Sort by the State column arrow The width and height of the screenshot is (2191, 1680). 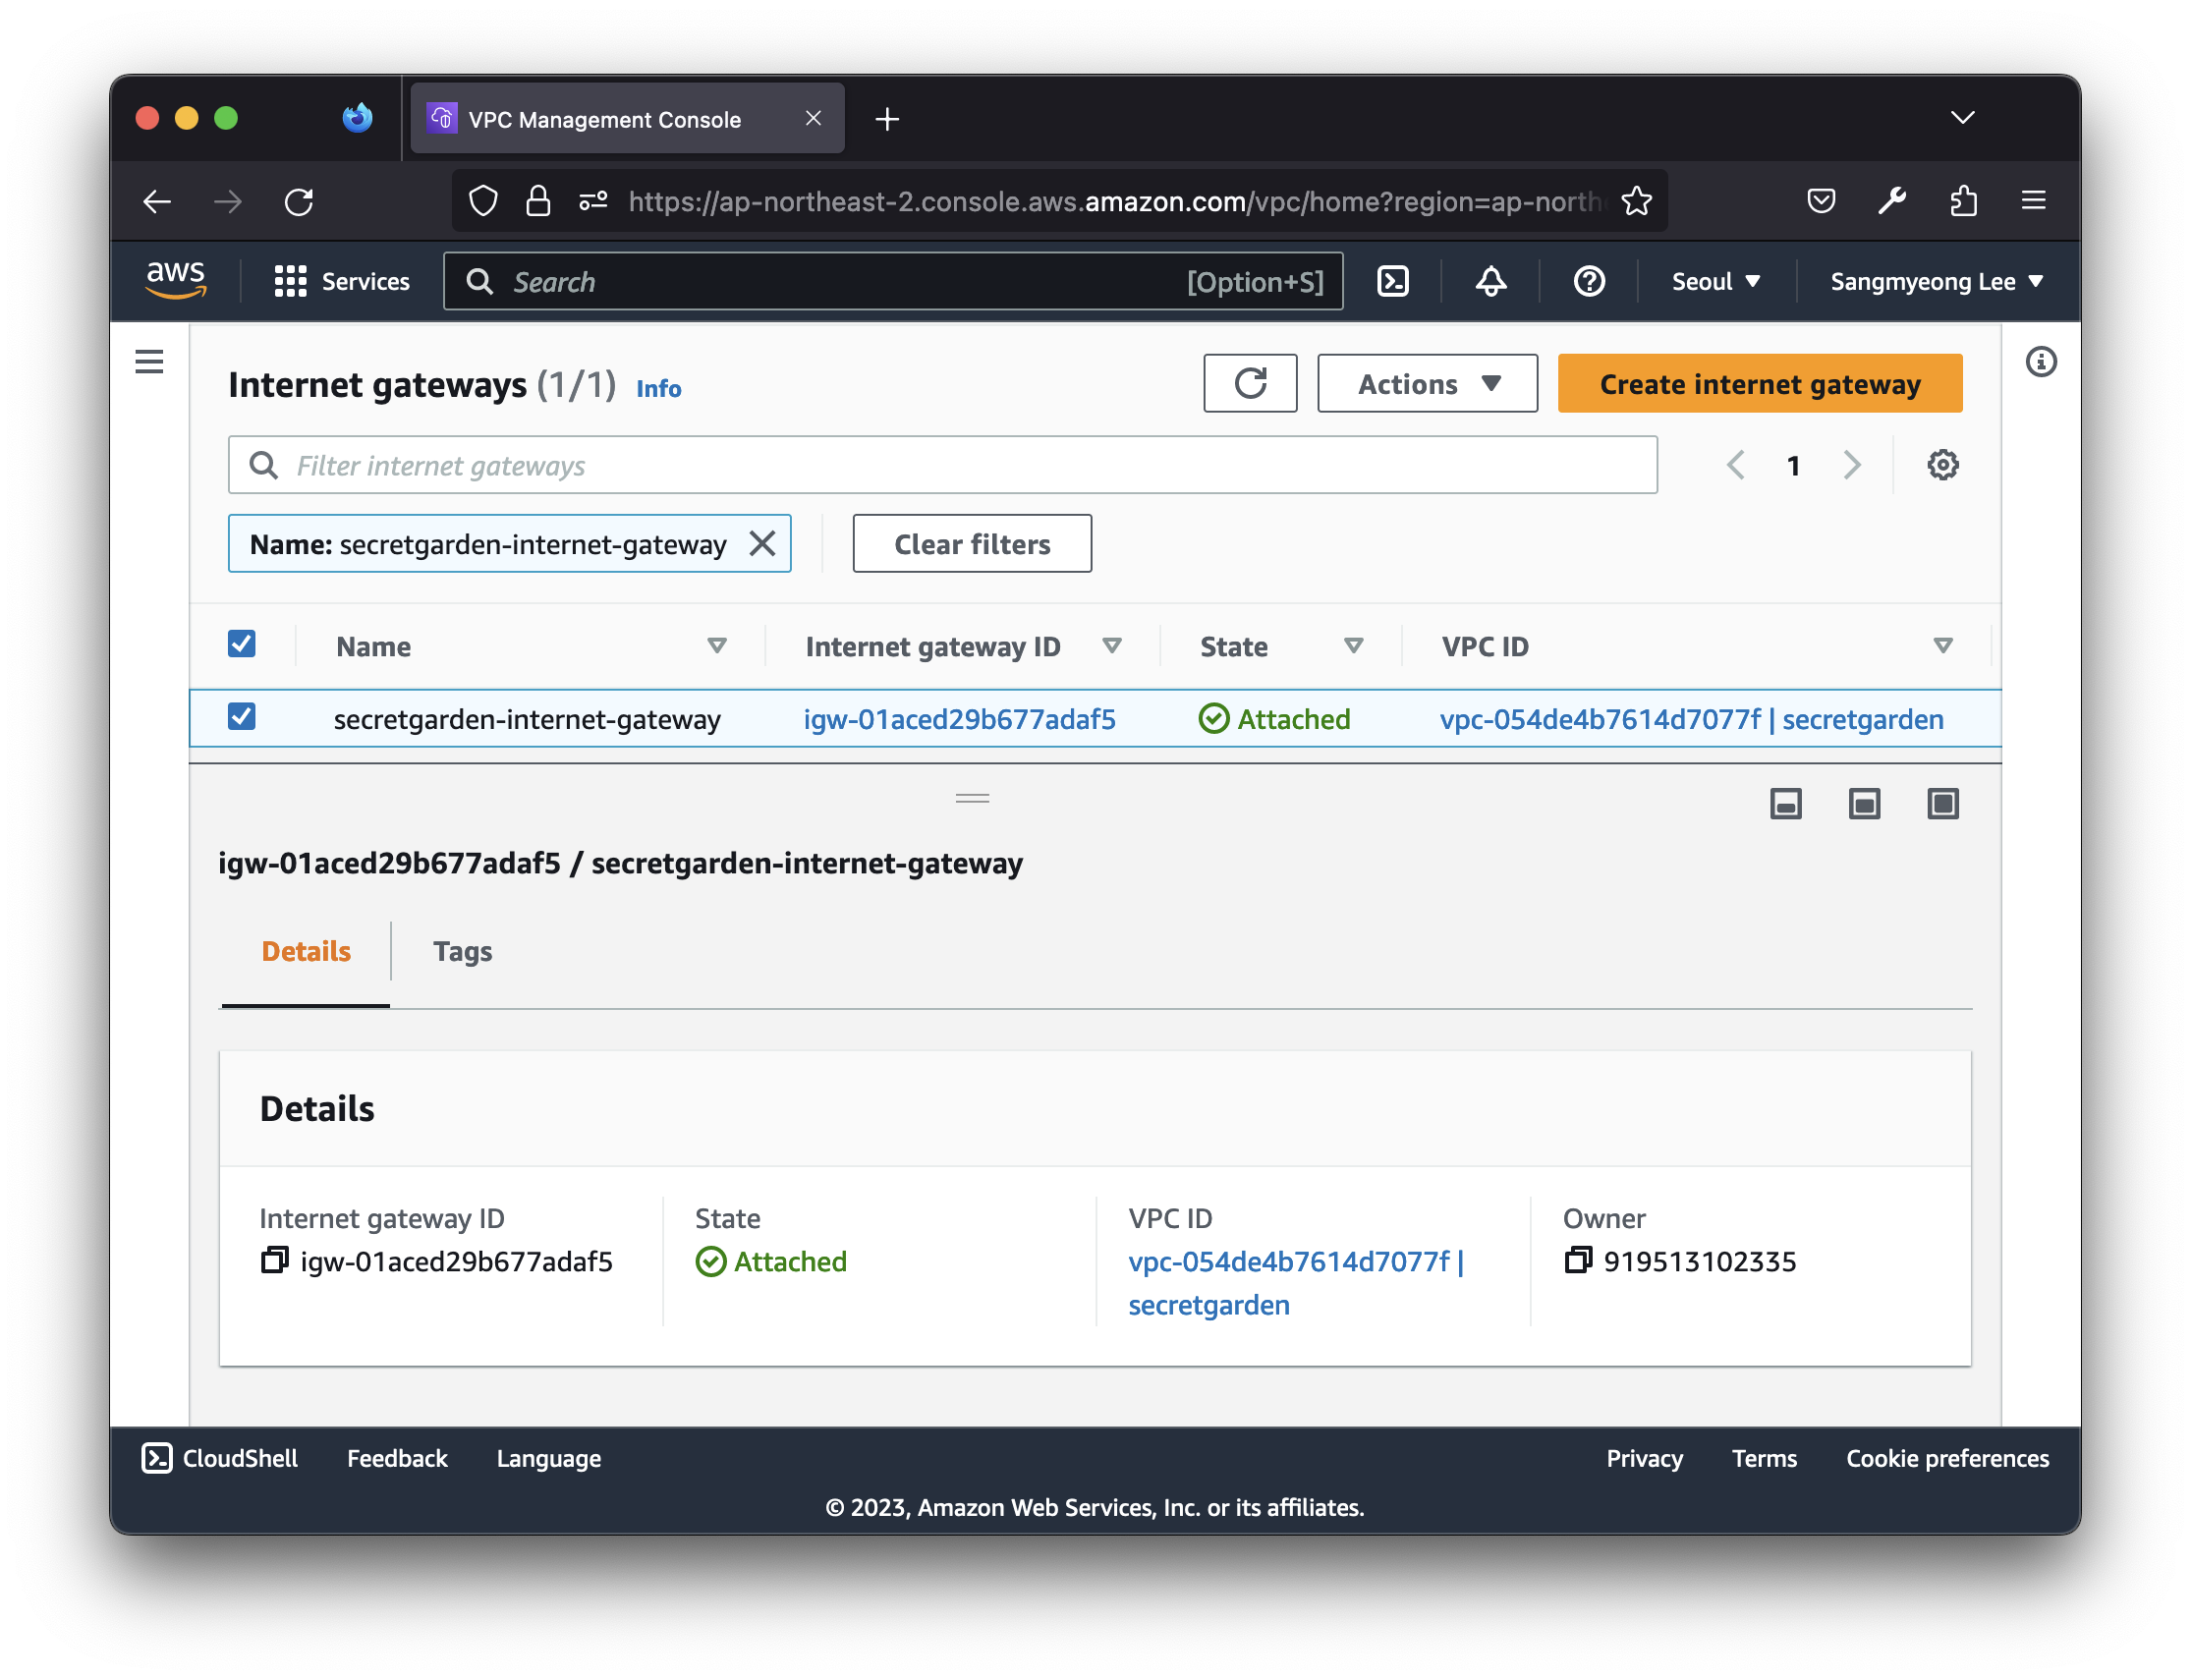pyautogui.click(x=1353, y=646)
